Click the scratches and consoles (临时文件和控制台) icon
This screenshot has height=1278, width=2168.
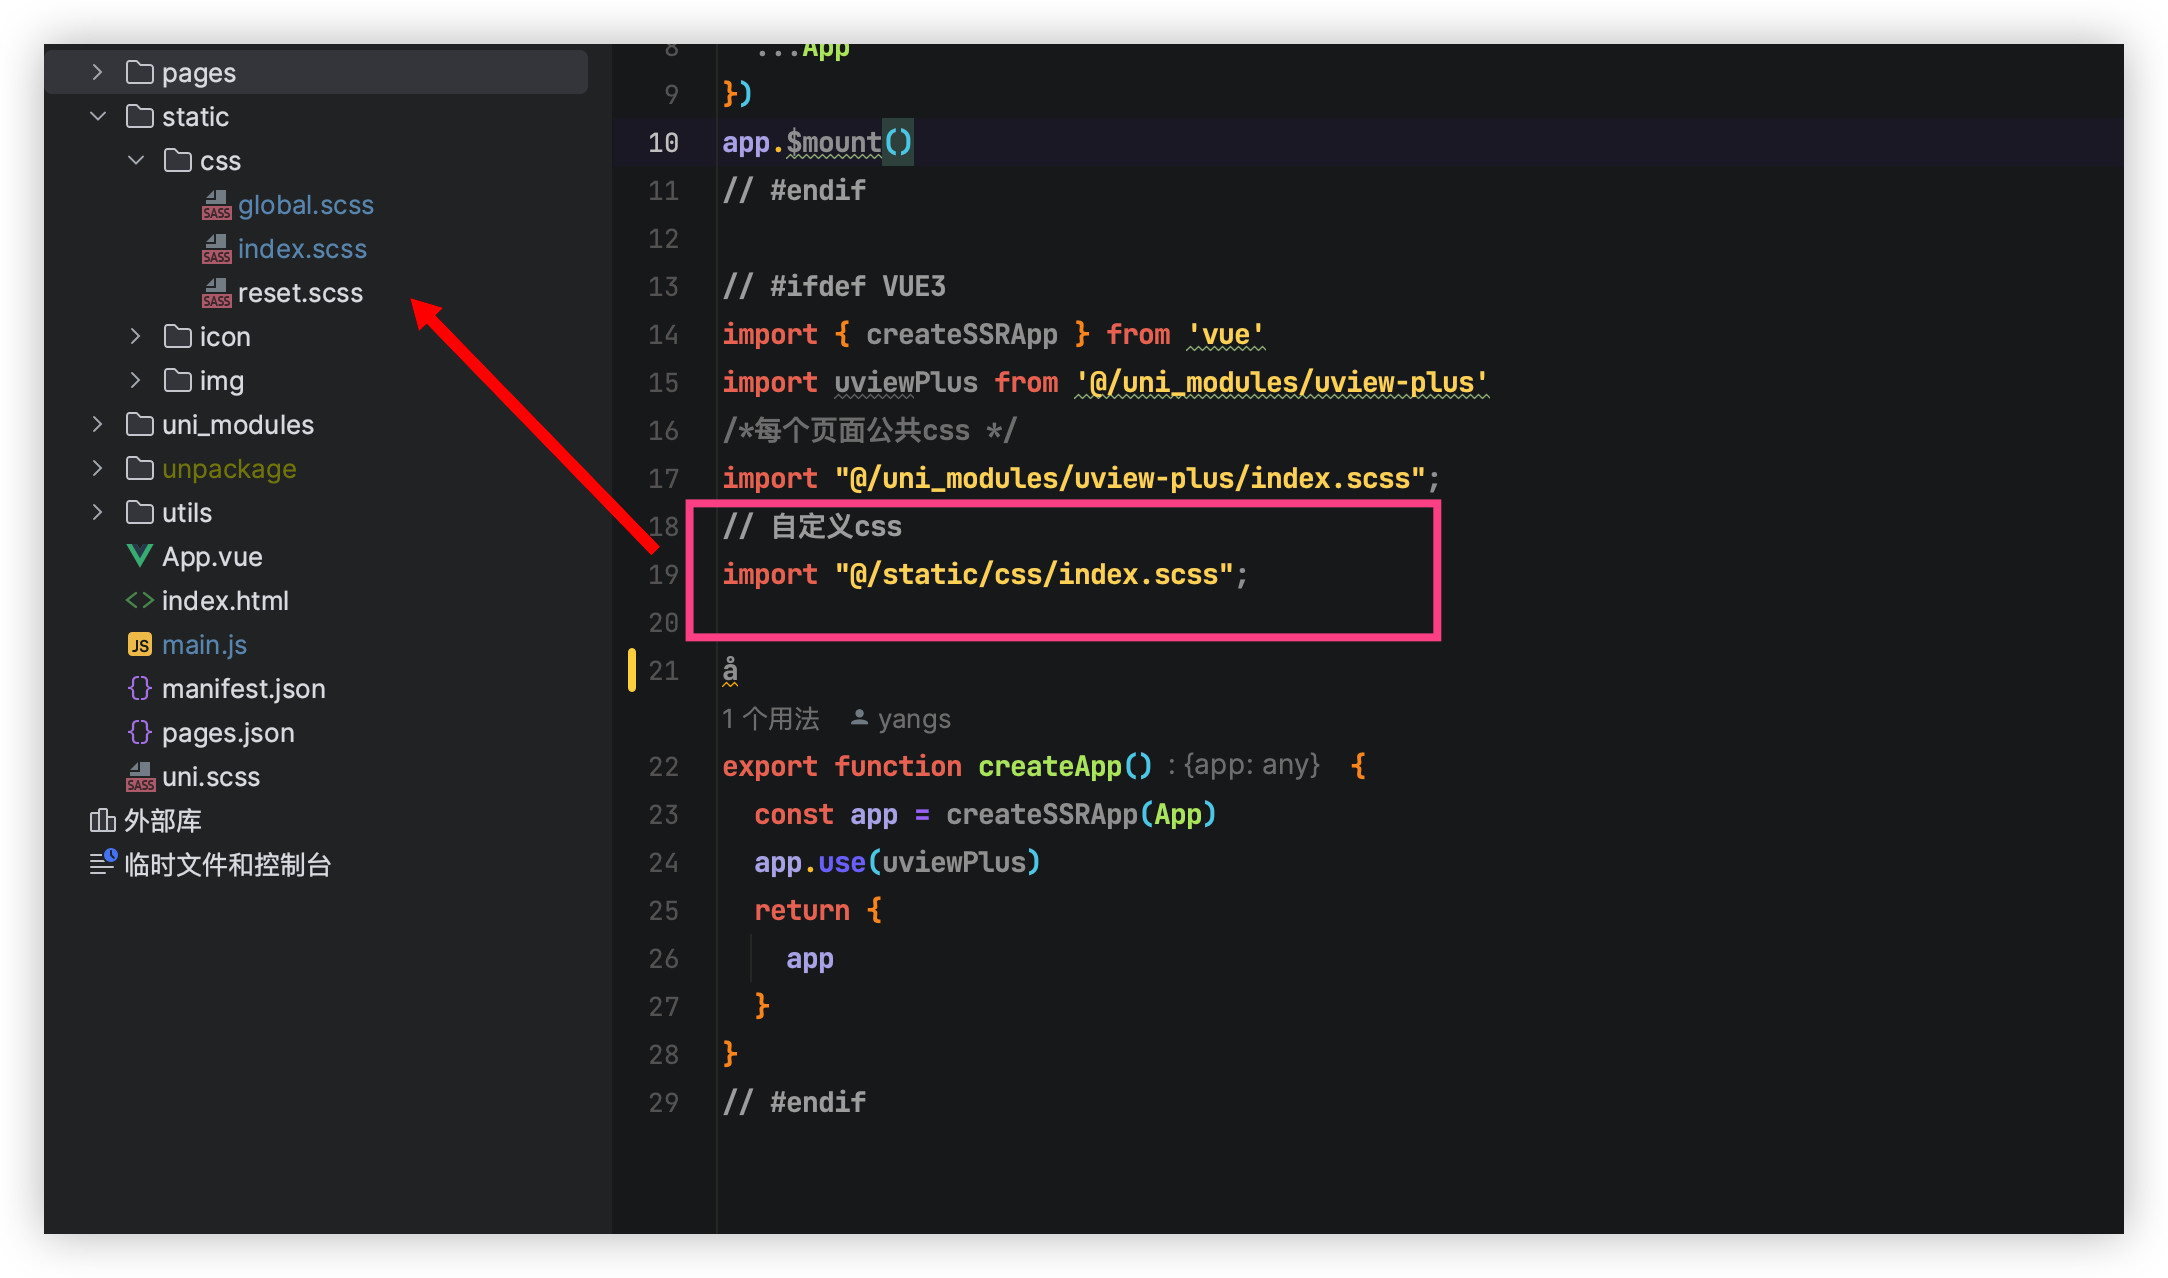click(x=103, y=862)
